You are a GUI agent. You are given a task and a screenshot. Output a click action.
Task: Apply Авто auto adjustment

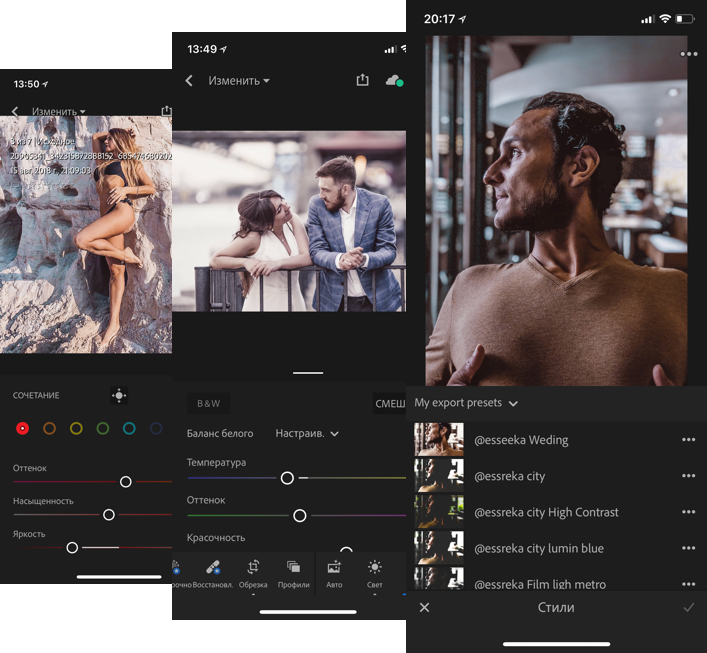(x=334, y=574)
